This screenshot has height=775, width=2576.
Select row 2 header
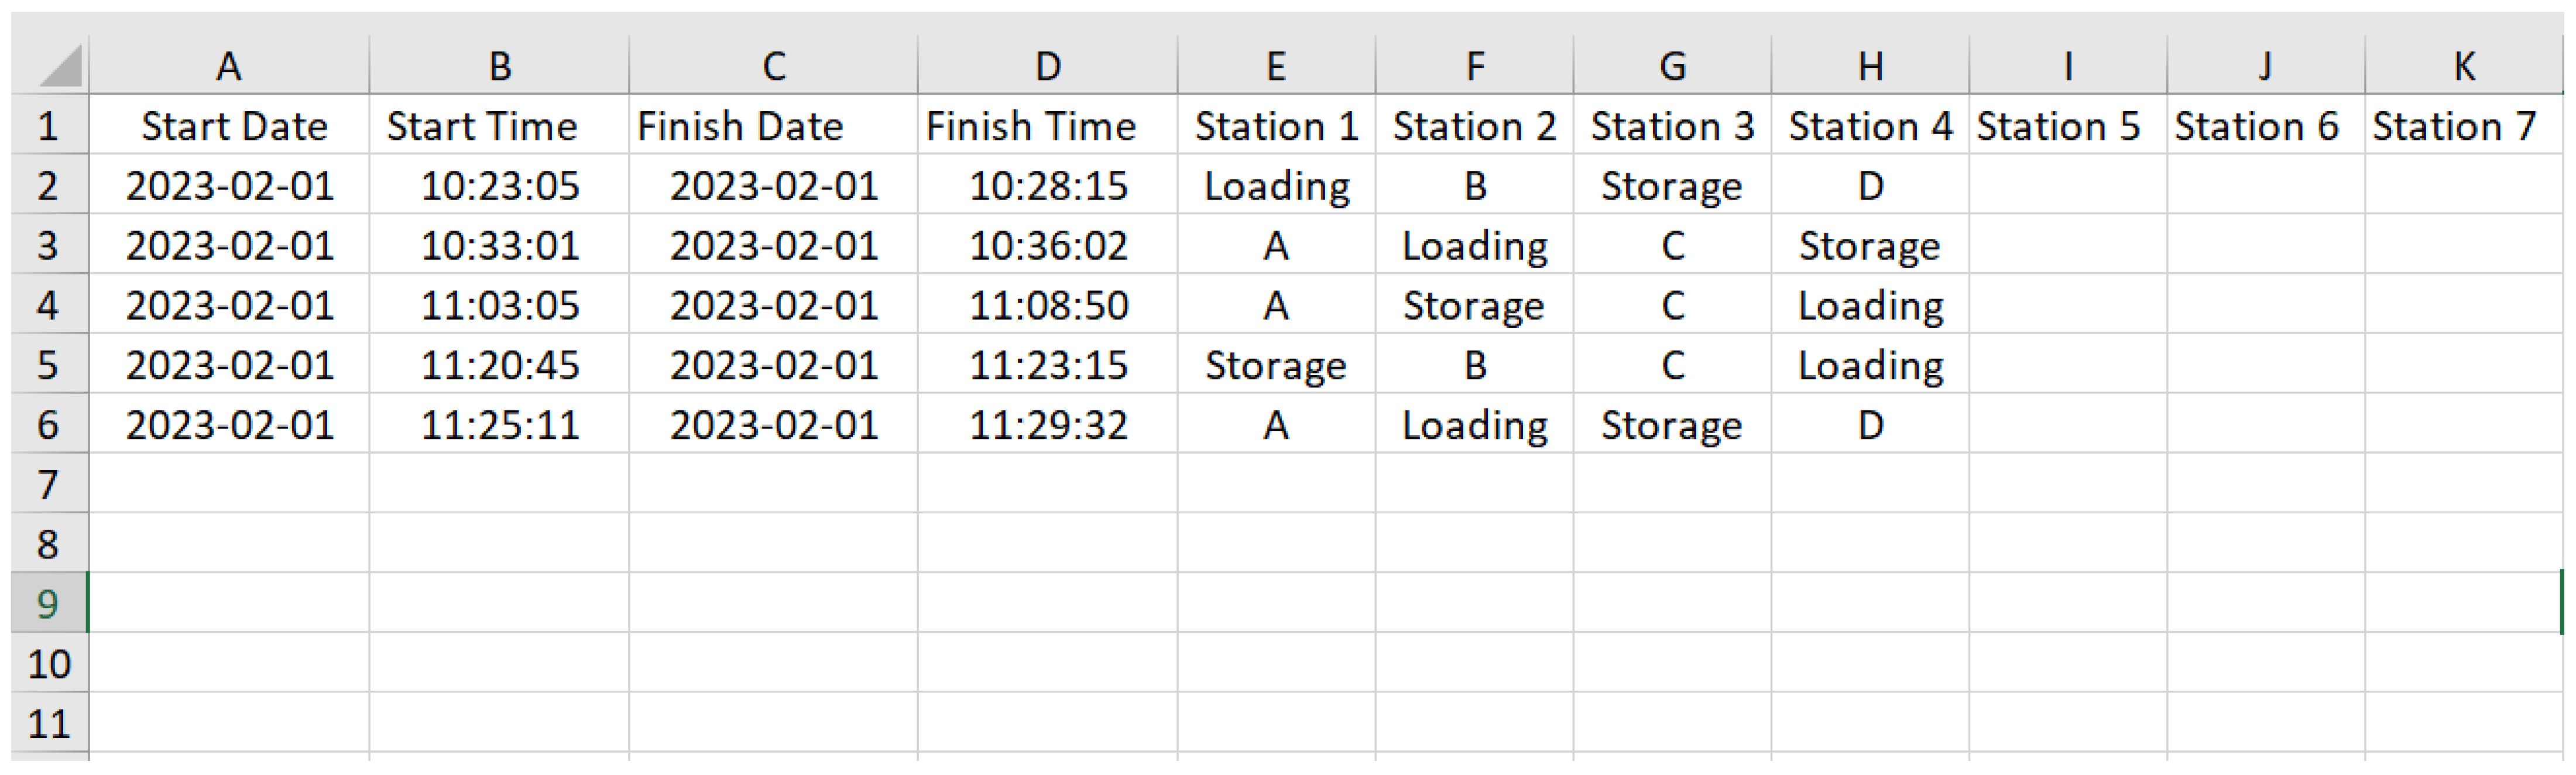(48, 186)
